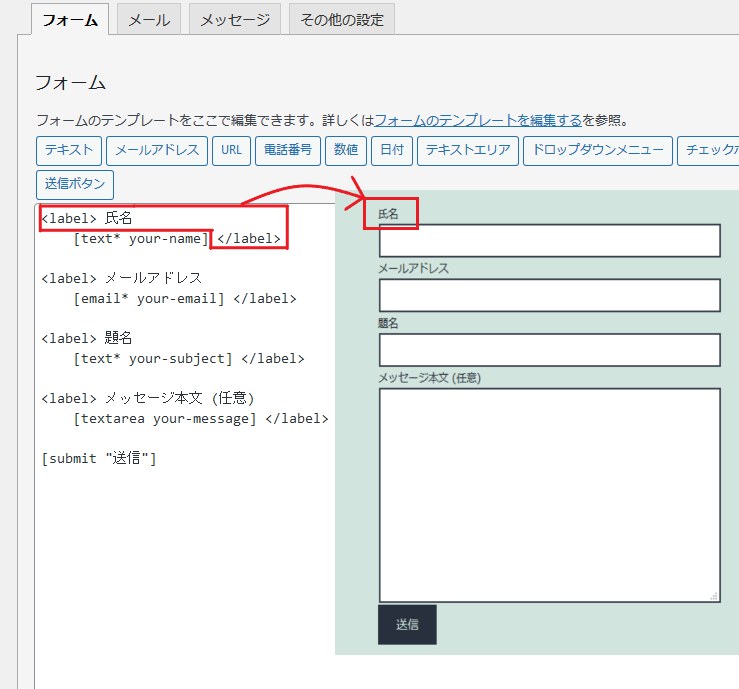Select the その他の設定 tab
The height and width of the screenshot is (689, 739).
pyautogui.click(x=342, y=20)
